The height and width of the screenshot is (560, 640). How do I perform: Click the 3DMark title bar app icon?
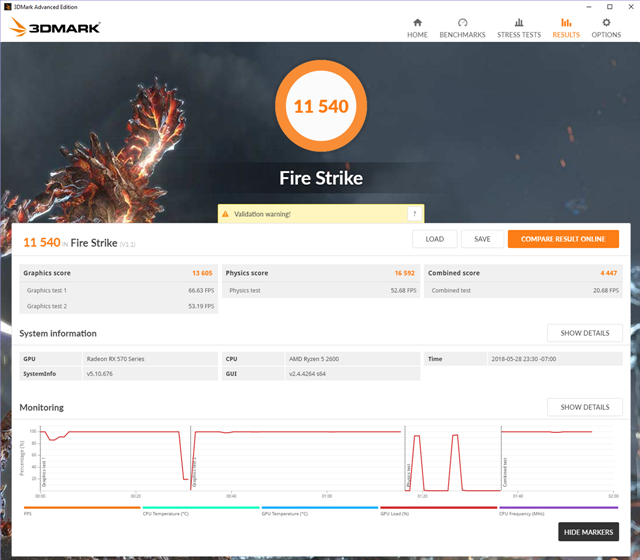(7, 7)
